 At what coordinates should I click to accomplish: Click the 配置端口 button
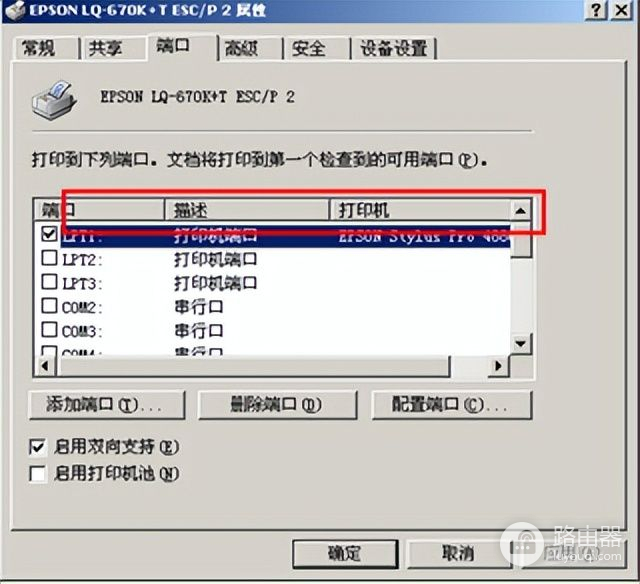tap(452, 405)
